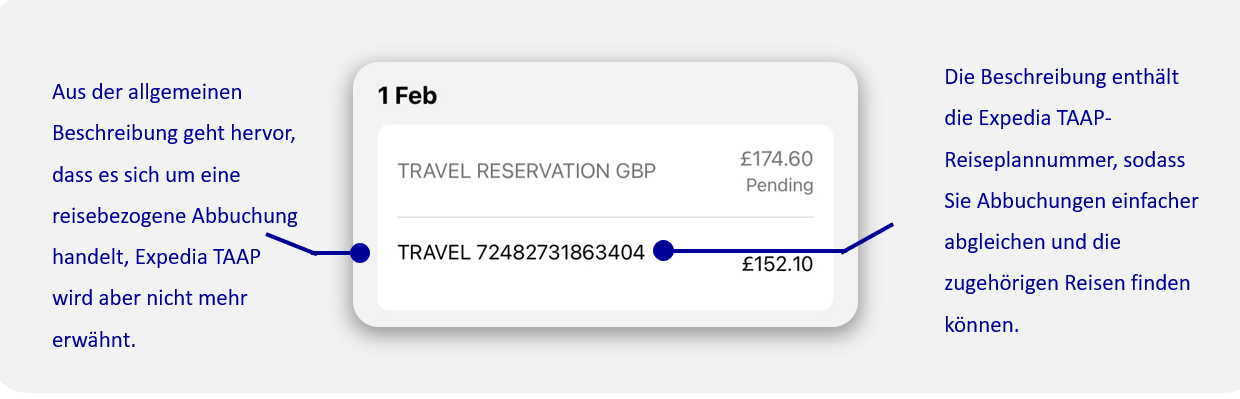1240x399 pixels.
Task: Click the text 'handelt, Expedia TAAP' on the left
Action: pyautogui.click(x=156, y=257)
